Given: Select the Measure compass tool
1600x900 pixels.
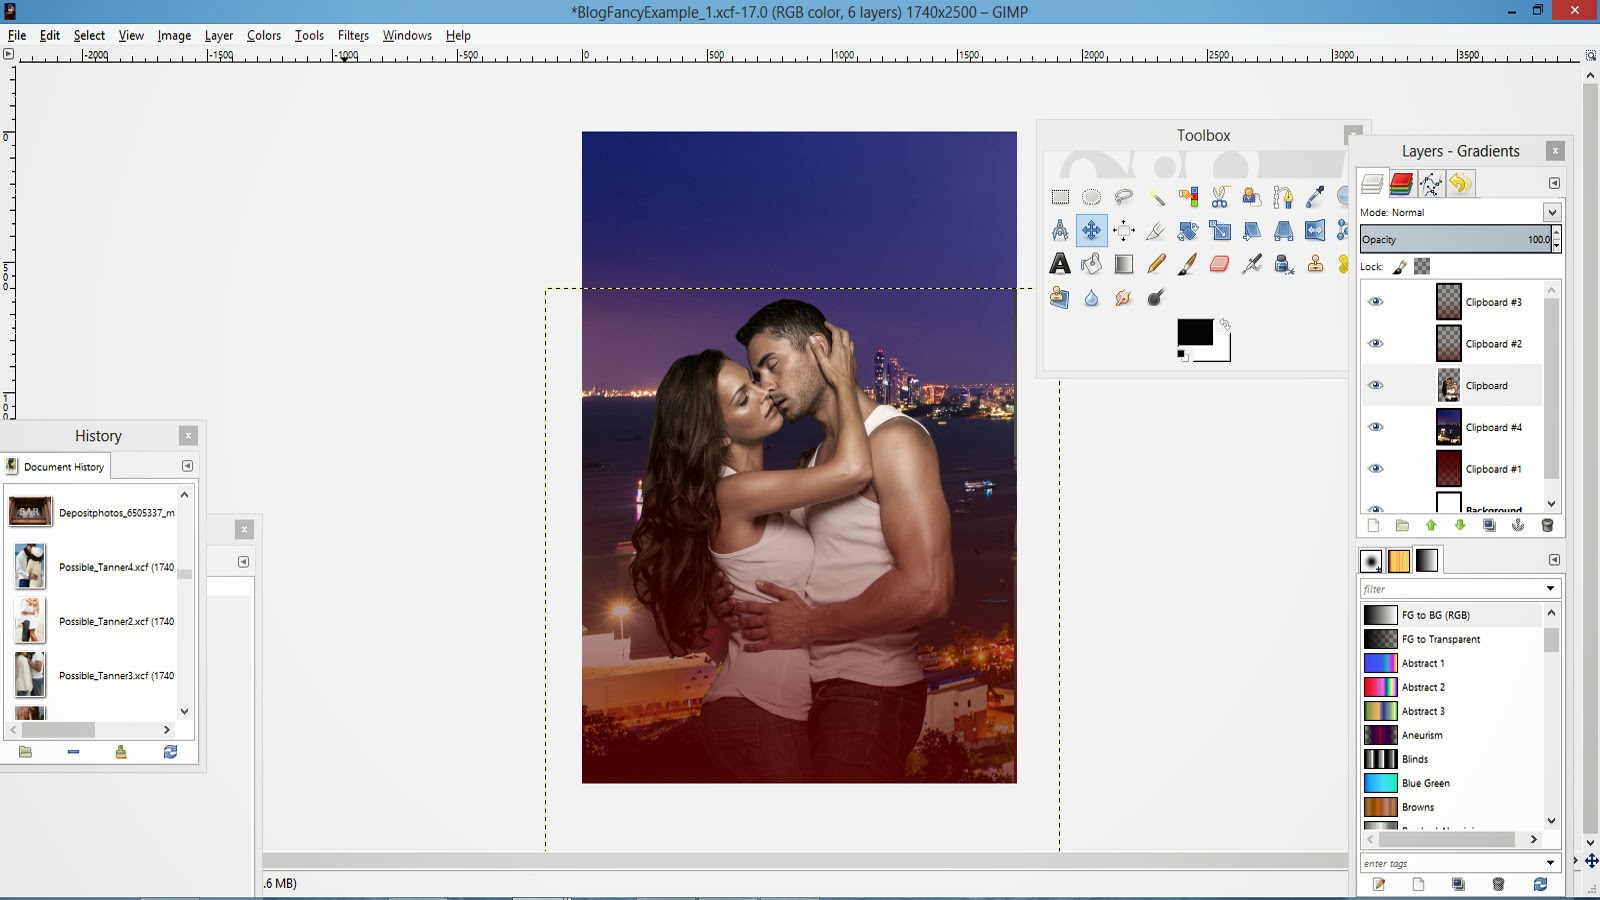Looking at the screenshot, I should (x=1060, y=231).
